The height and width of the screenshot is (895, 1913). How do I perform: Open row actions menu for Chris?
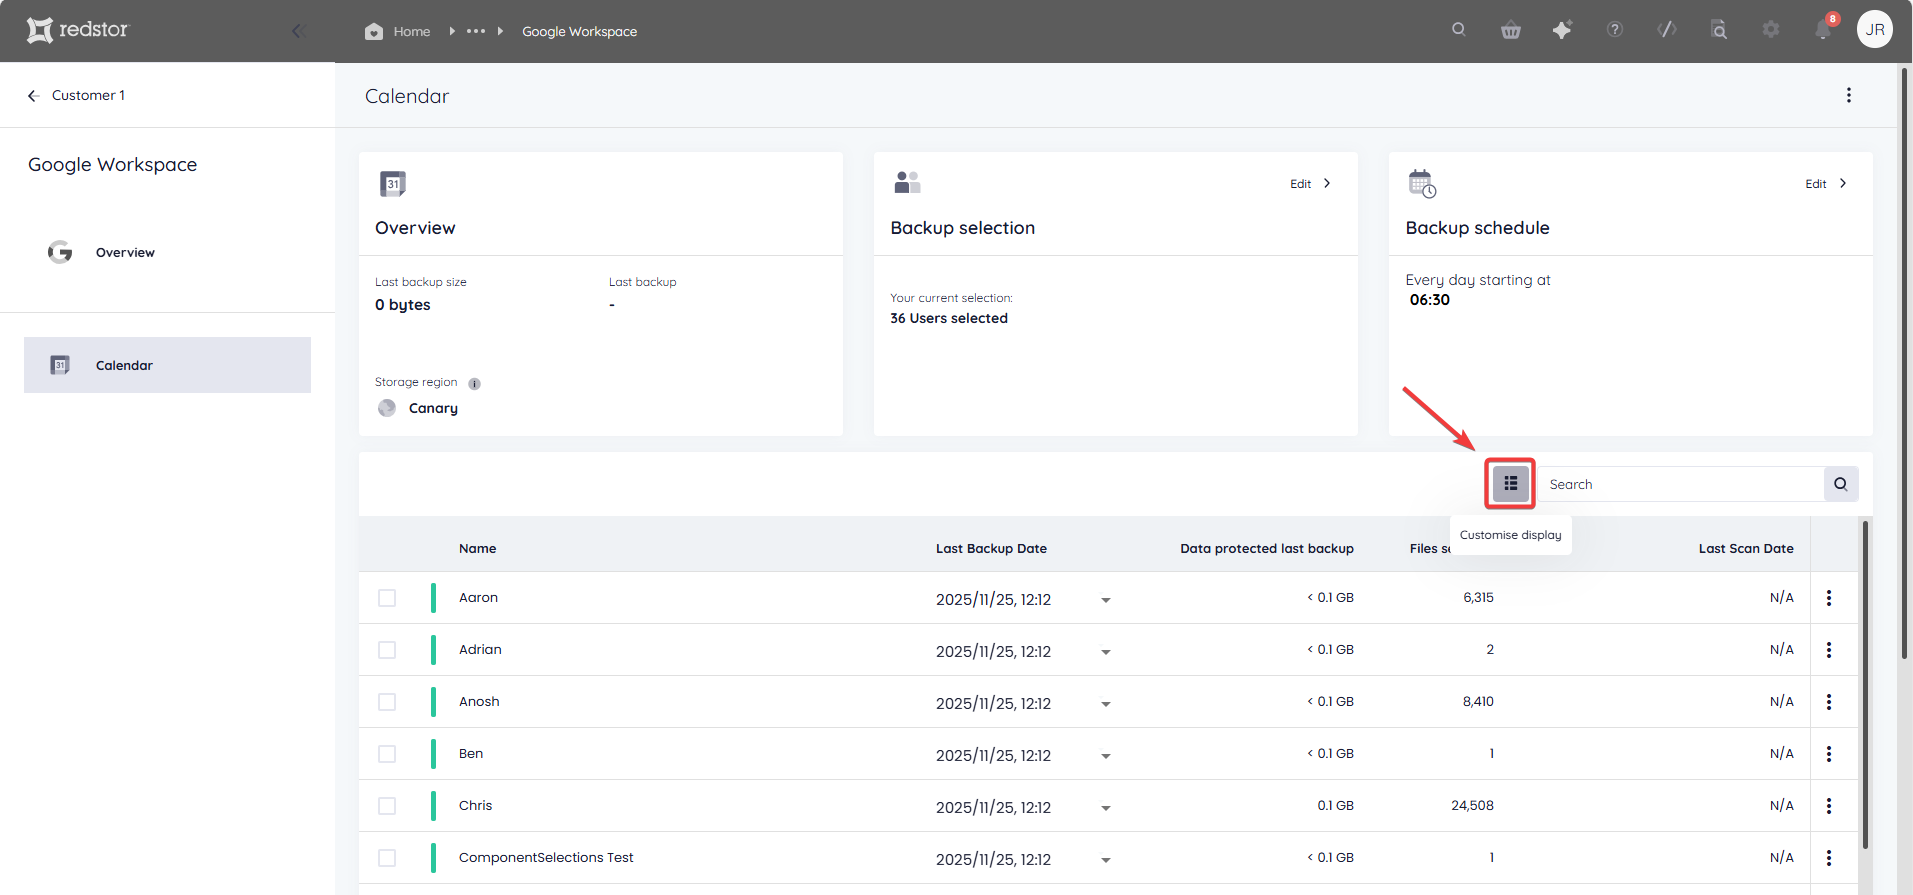click(x=1829, y=806)
